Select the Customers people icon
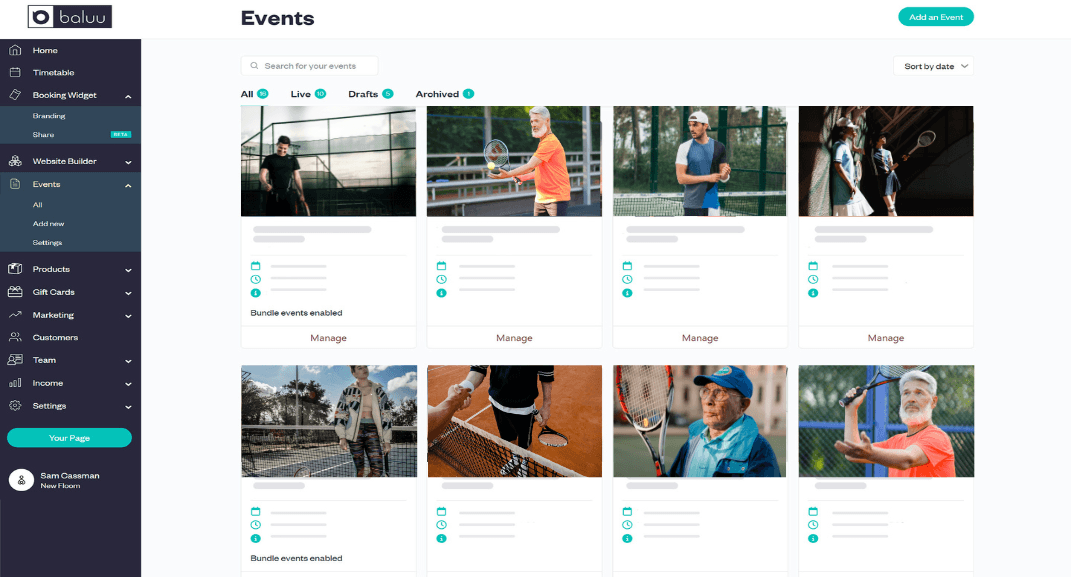The image size is (1073, 577). [x=15, y=338]
